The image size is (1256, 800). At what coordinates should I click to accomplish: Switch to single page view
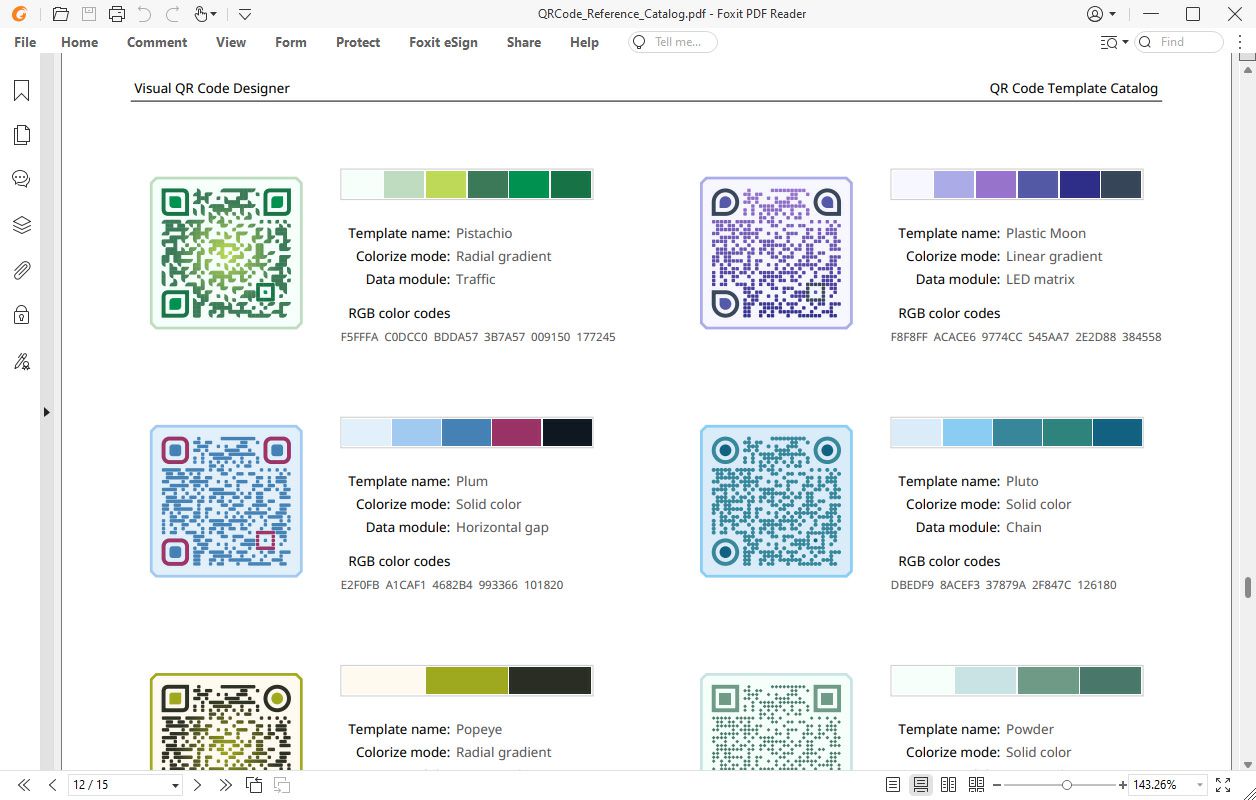(893, 785)
